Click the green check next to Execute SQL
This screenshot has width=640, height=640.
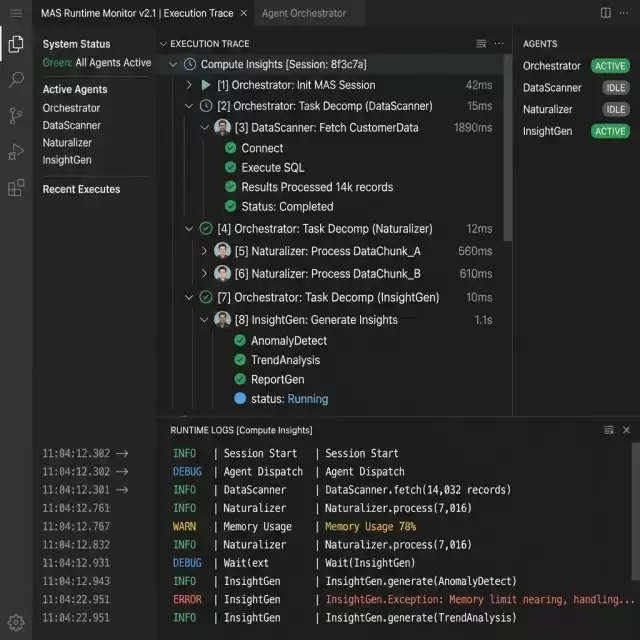pyautogui.click(x=231, y=167)
